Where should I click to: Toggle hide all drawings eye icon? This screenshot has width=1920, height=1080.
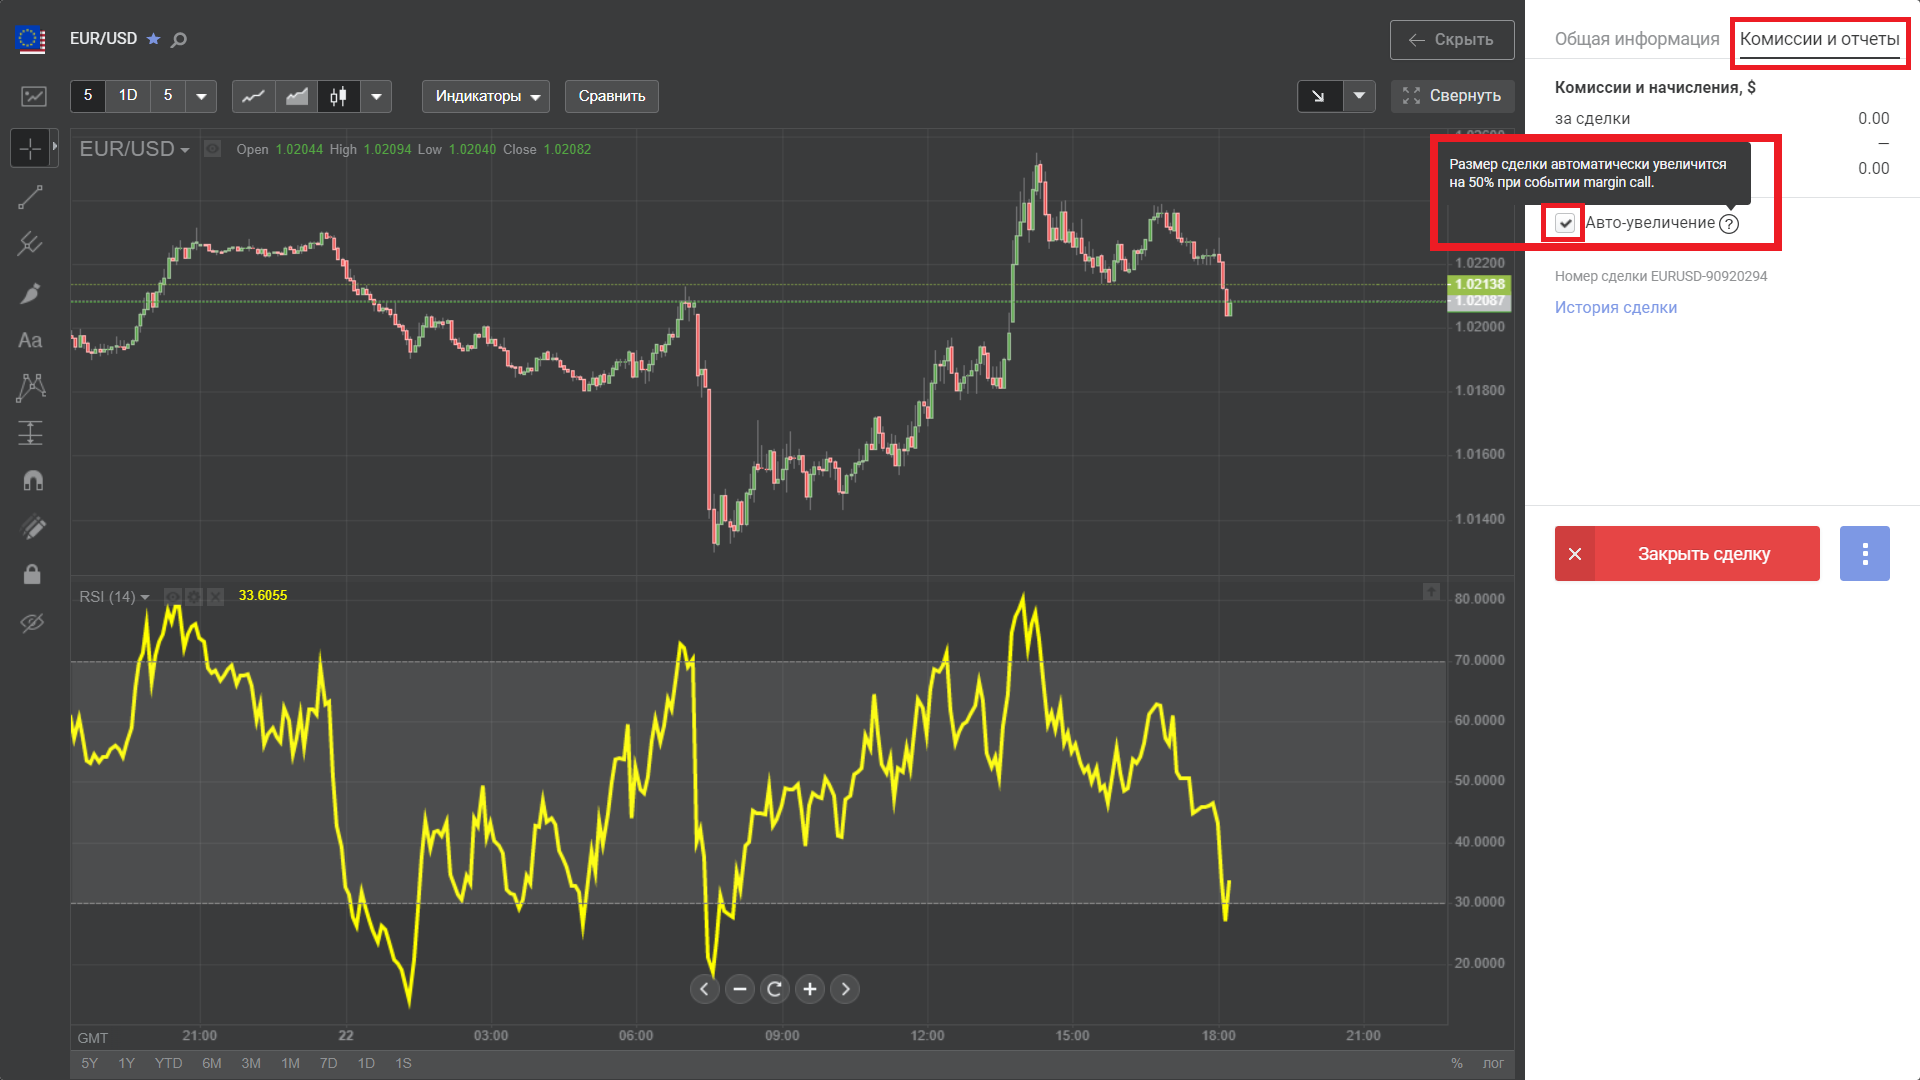click(32, 623)
